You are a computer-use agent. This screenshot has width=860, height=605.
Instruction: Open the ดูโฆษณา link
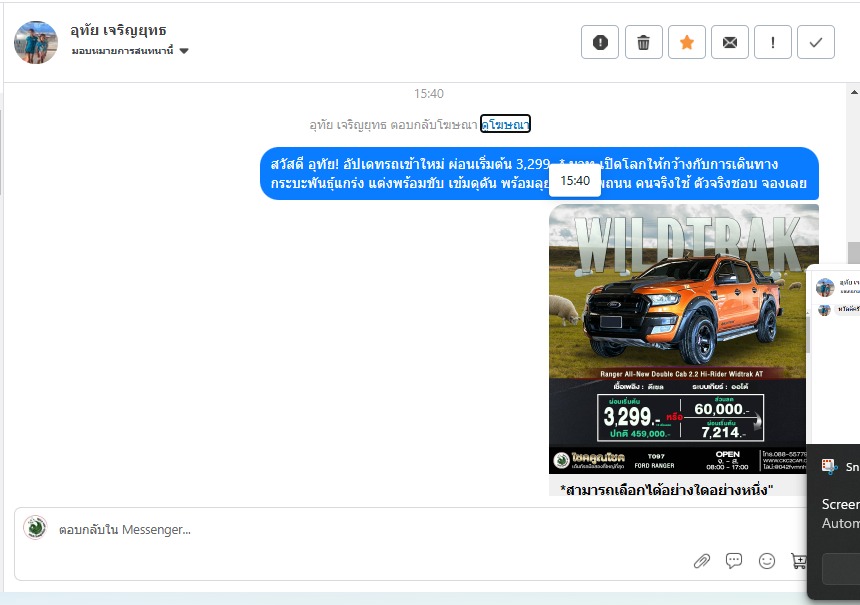pos(505,124)
